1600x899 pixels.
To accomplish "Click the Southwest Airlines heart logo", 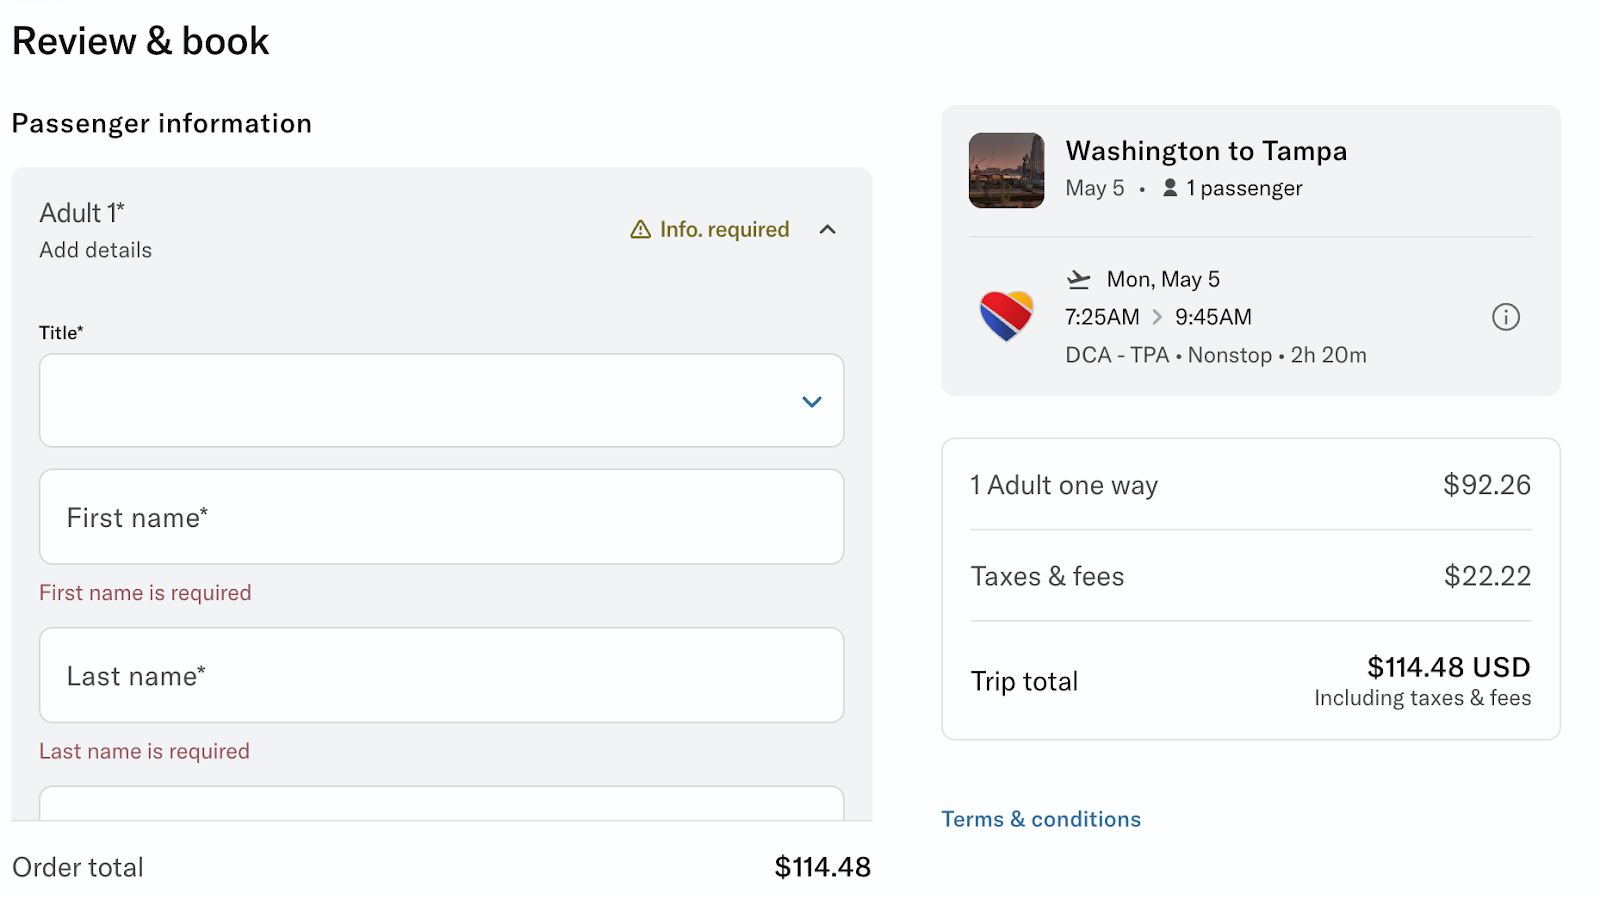I will [1006, 316].
